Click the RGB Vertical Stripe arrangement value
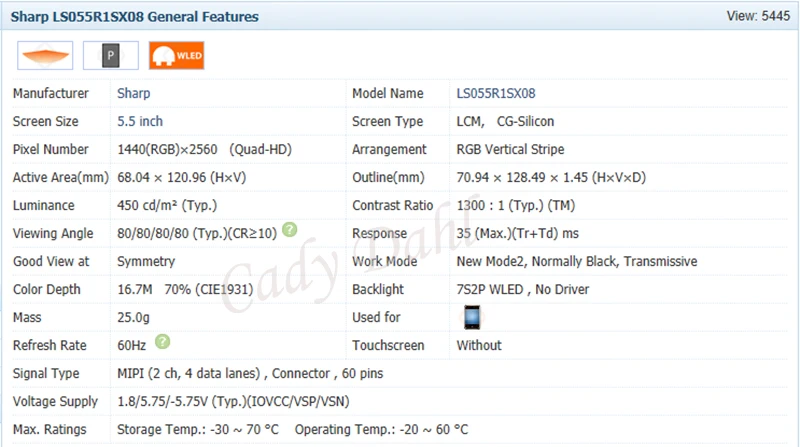 pyautogui.click(x=510, y=150)
